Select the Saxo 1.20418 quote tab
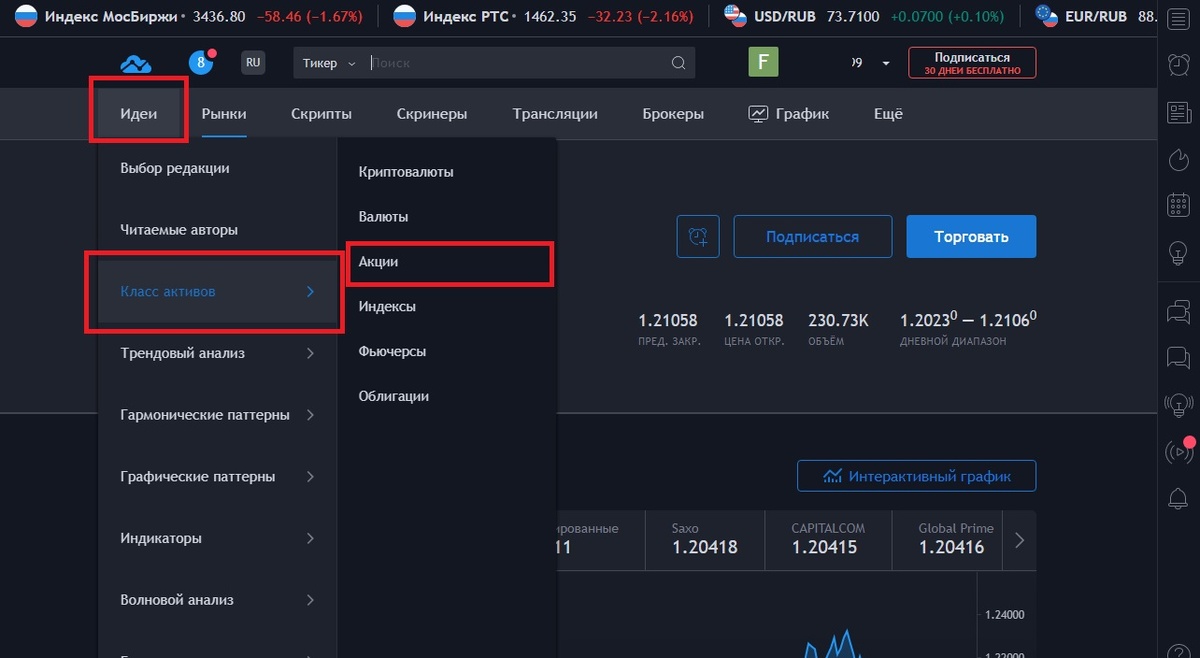This screenshot has width=1200, height=658. click(x=705, y=540)
